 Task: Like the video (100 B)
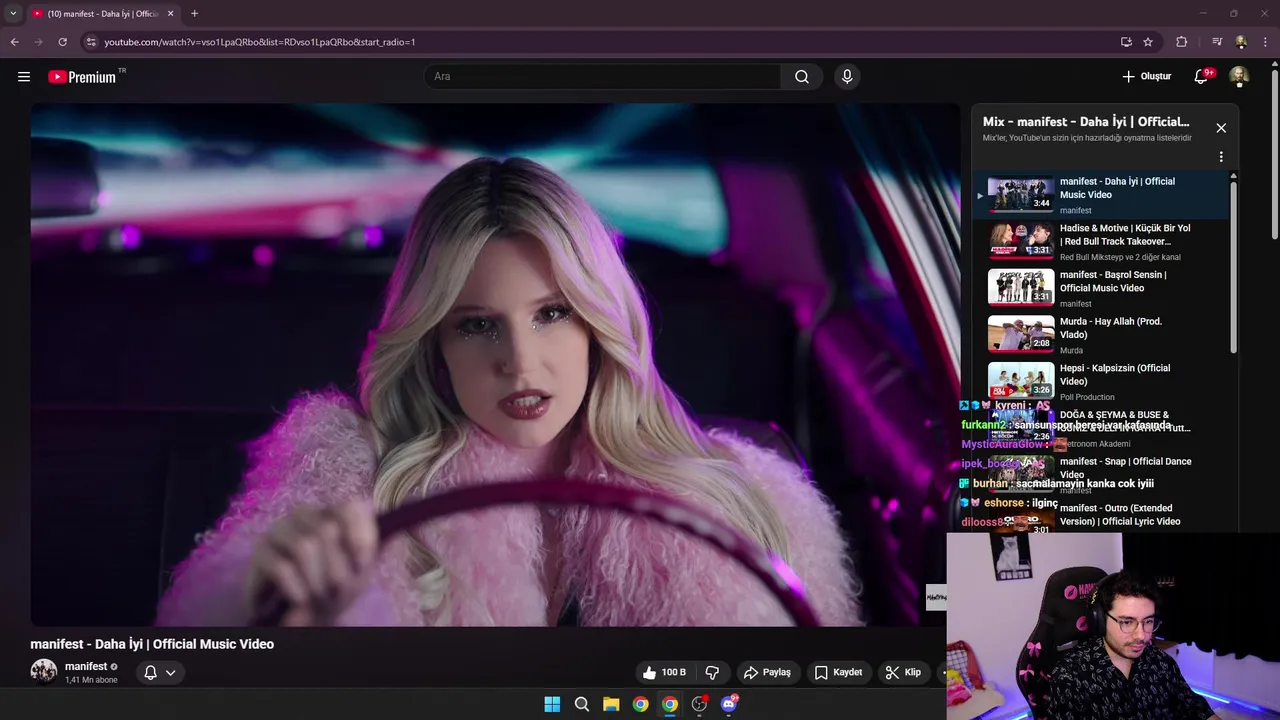point(665,672)
